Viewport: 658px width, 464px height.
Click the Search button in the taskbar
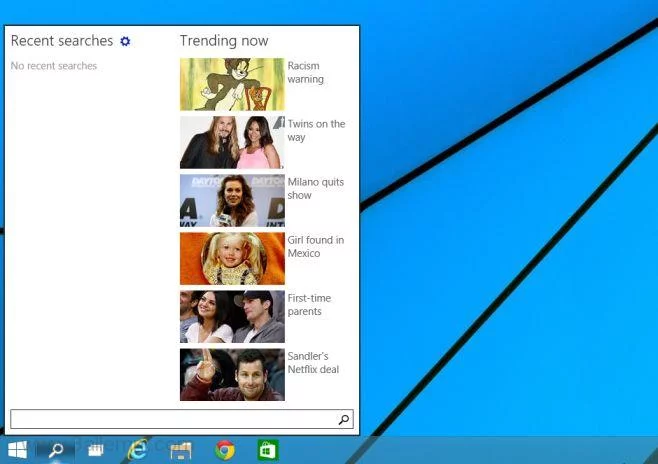(x=56, y=450)
